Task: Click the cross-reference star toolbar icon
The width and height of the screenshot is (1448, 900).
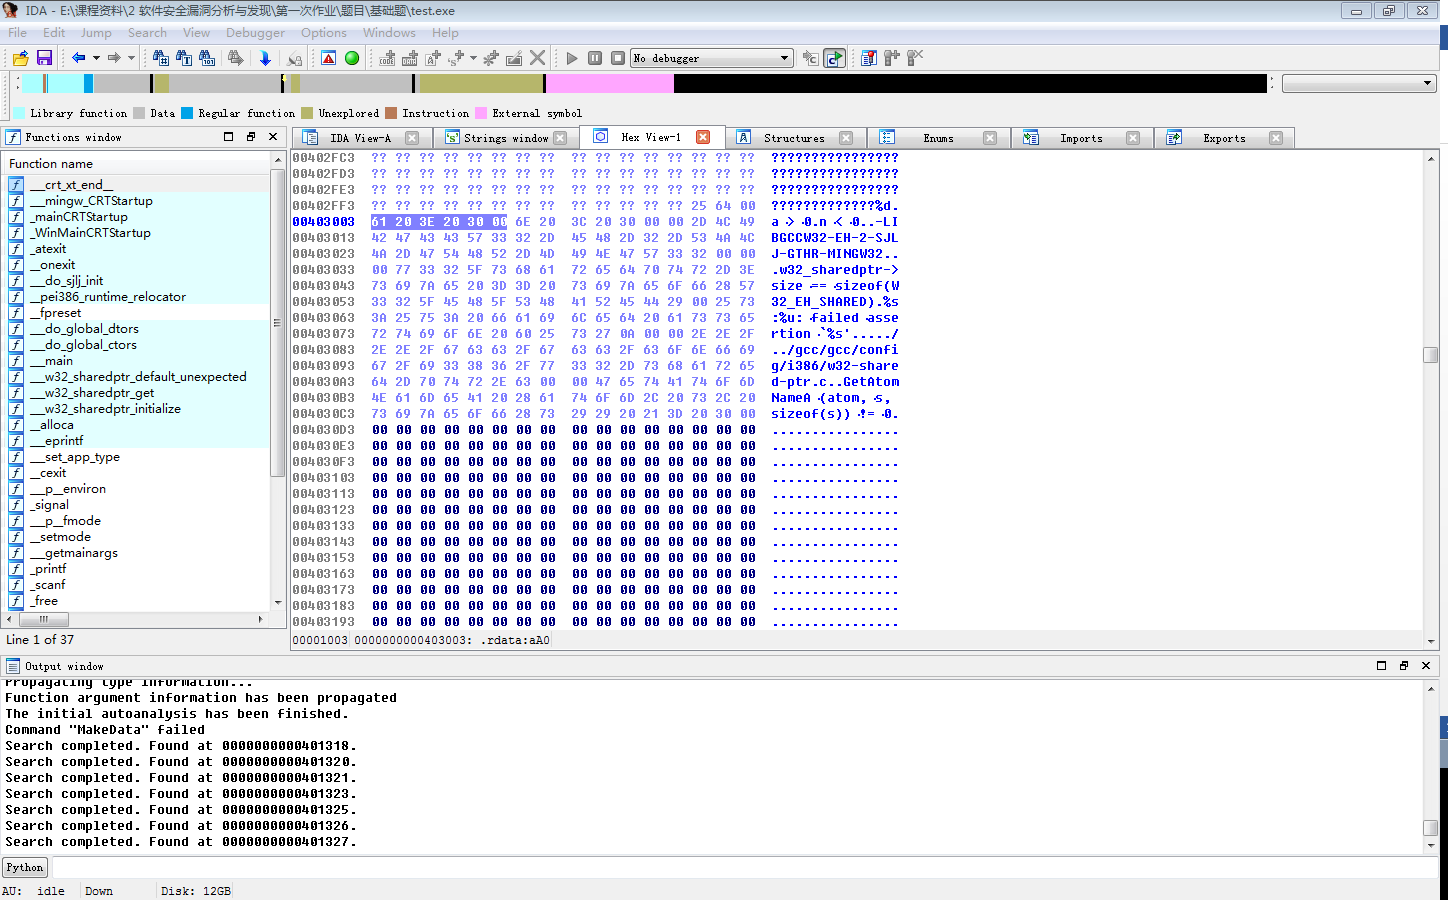Action: [491, 58]
